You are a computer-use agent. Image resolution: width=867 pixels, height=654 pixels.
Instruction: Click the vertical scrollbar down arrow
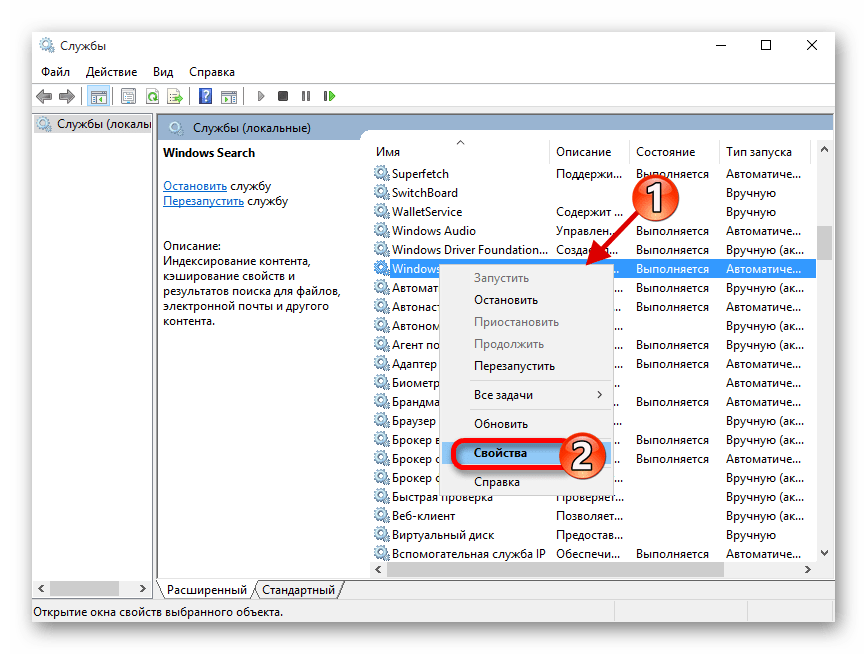tap(825, 553)
